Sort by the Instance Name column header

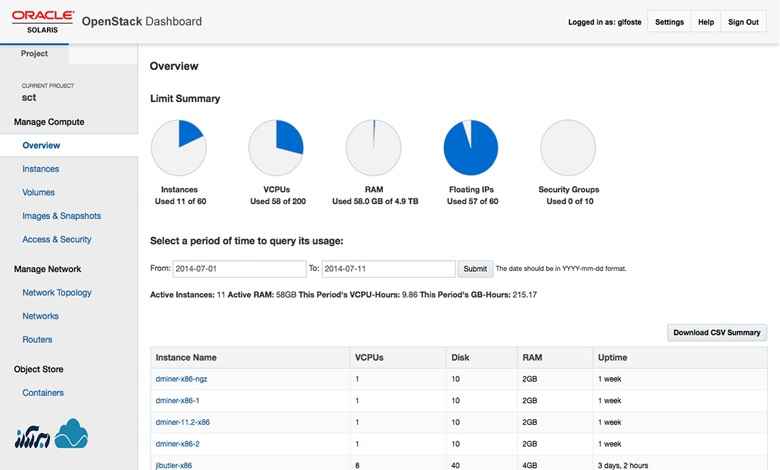[x=186, y=357]
